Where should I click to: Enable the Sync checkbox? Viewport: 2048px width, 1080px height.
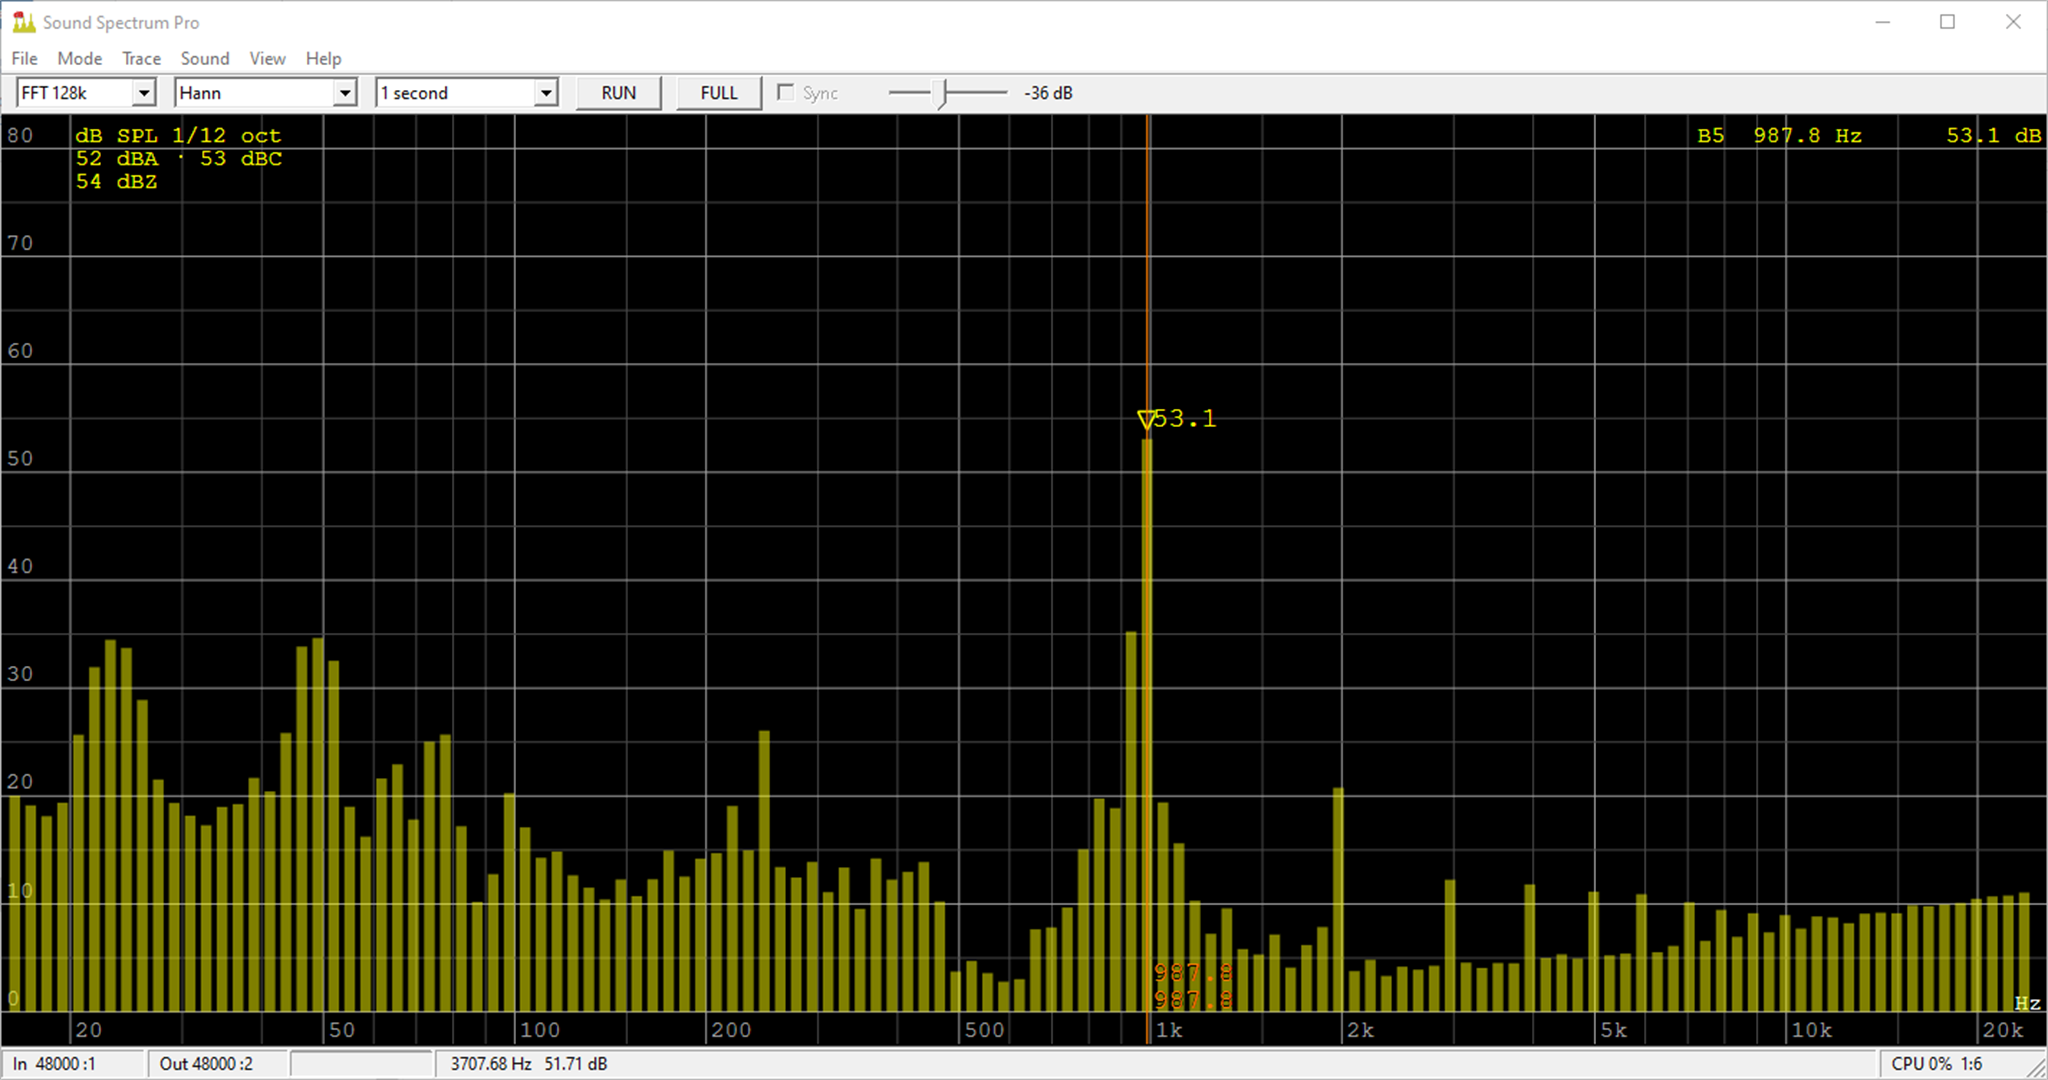point(786,92)
